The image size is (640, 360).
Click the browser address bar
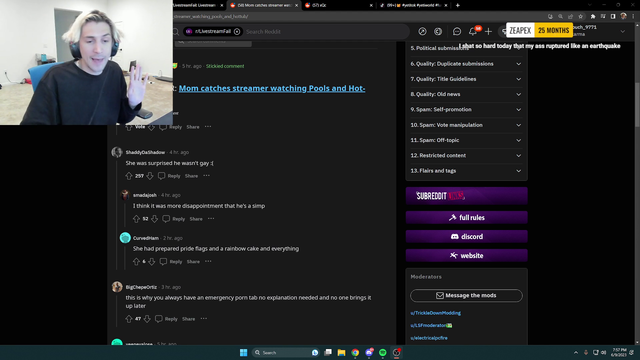(359, 16)
